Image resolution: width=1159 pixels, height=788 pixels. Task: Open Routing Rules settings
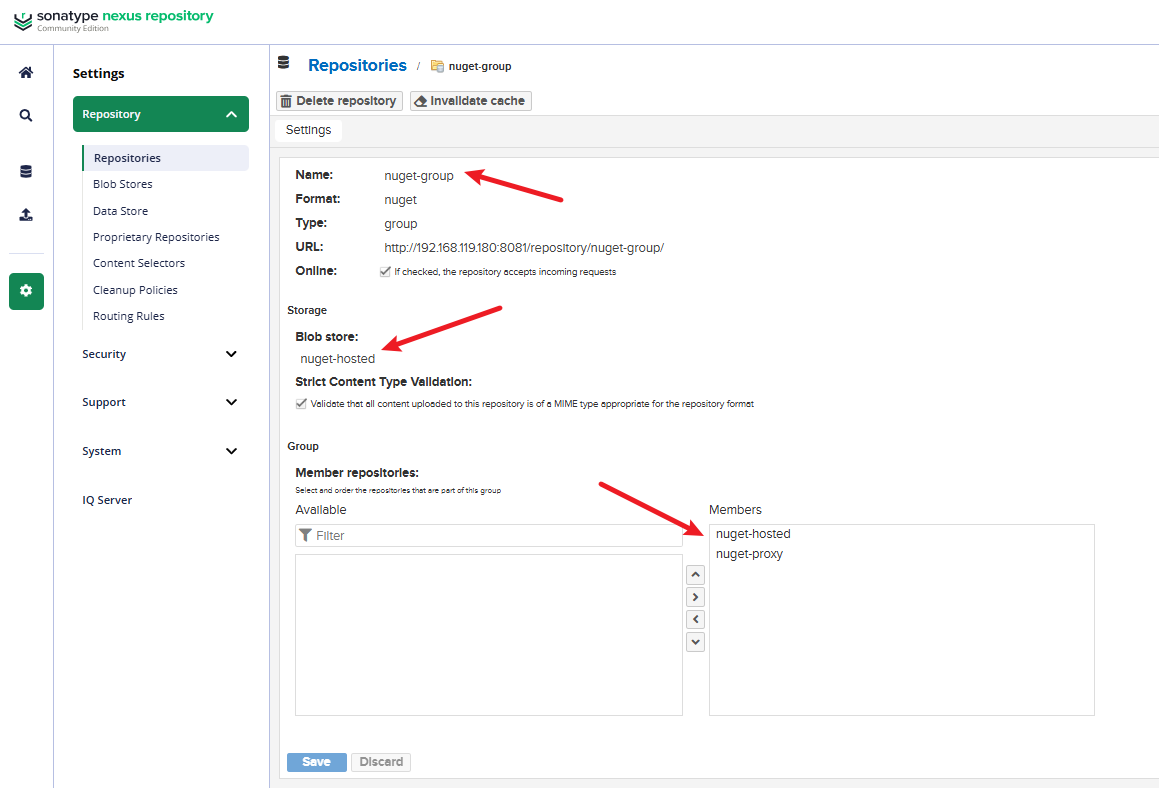(129, 316)
